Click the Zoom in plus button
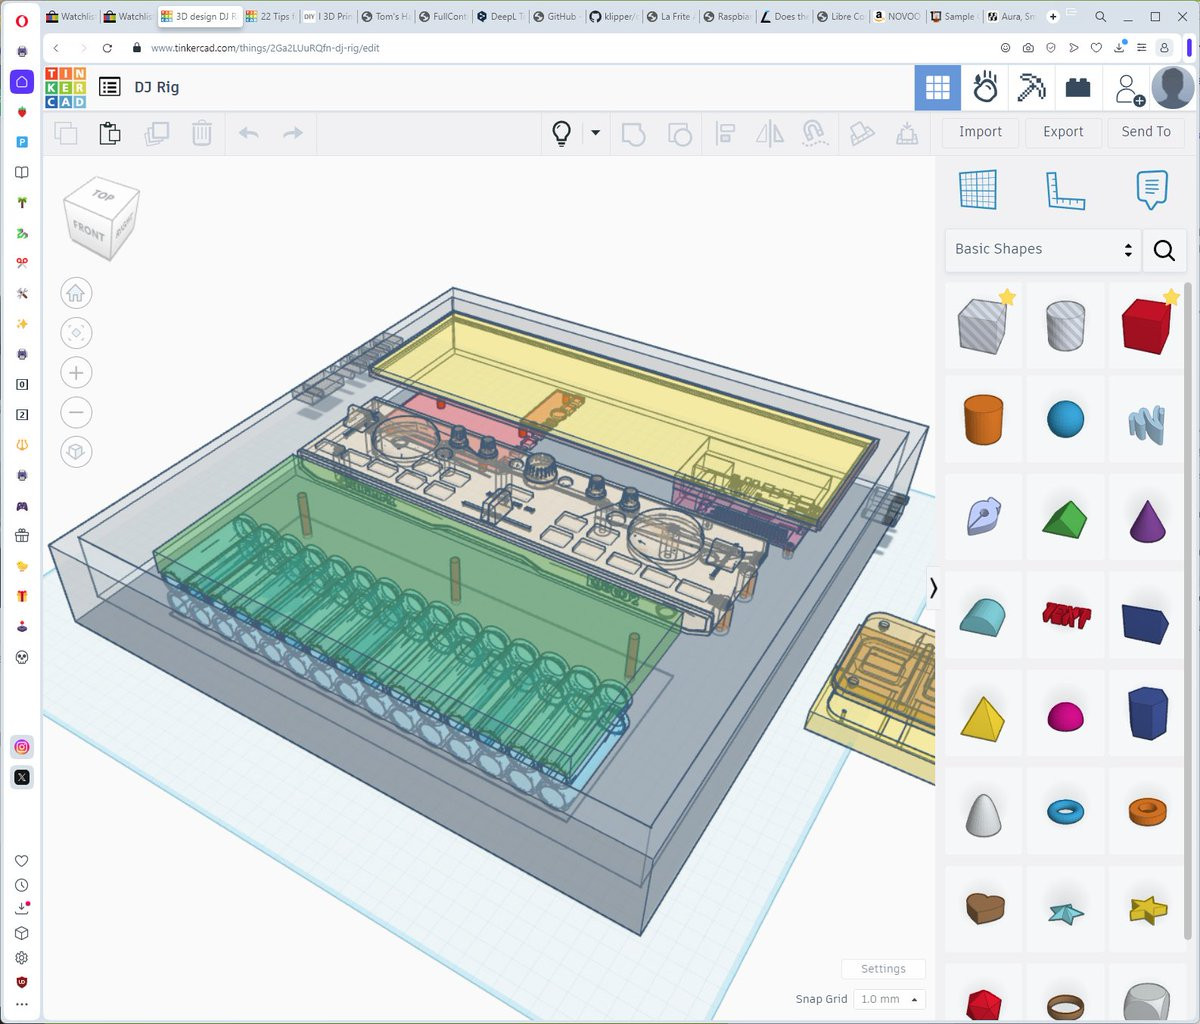1200x1024 pixels. tap(76, 373)
